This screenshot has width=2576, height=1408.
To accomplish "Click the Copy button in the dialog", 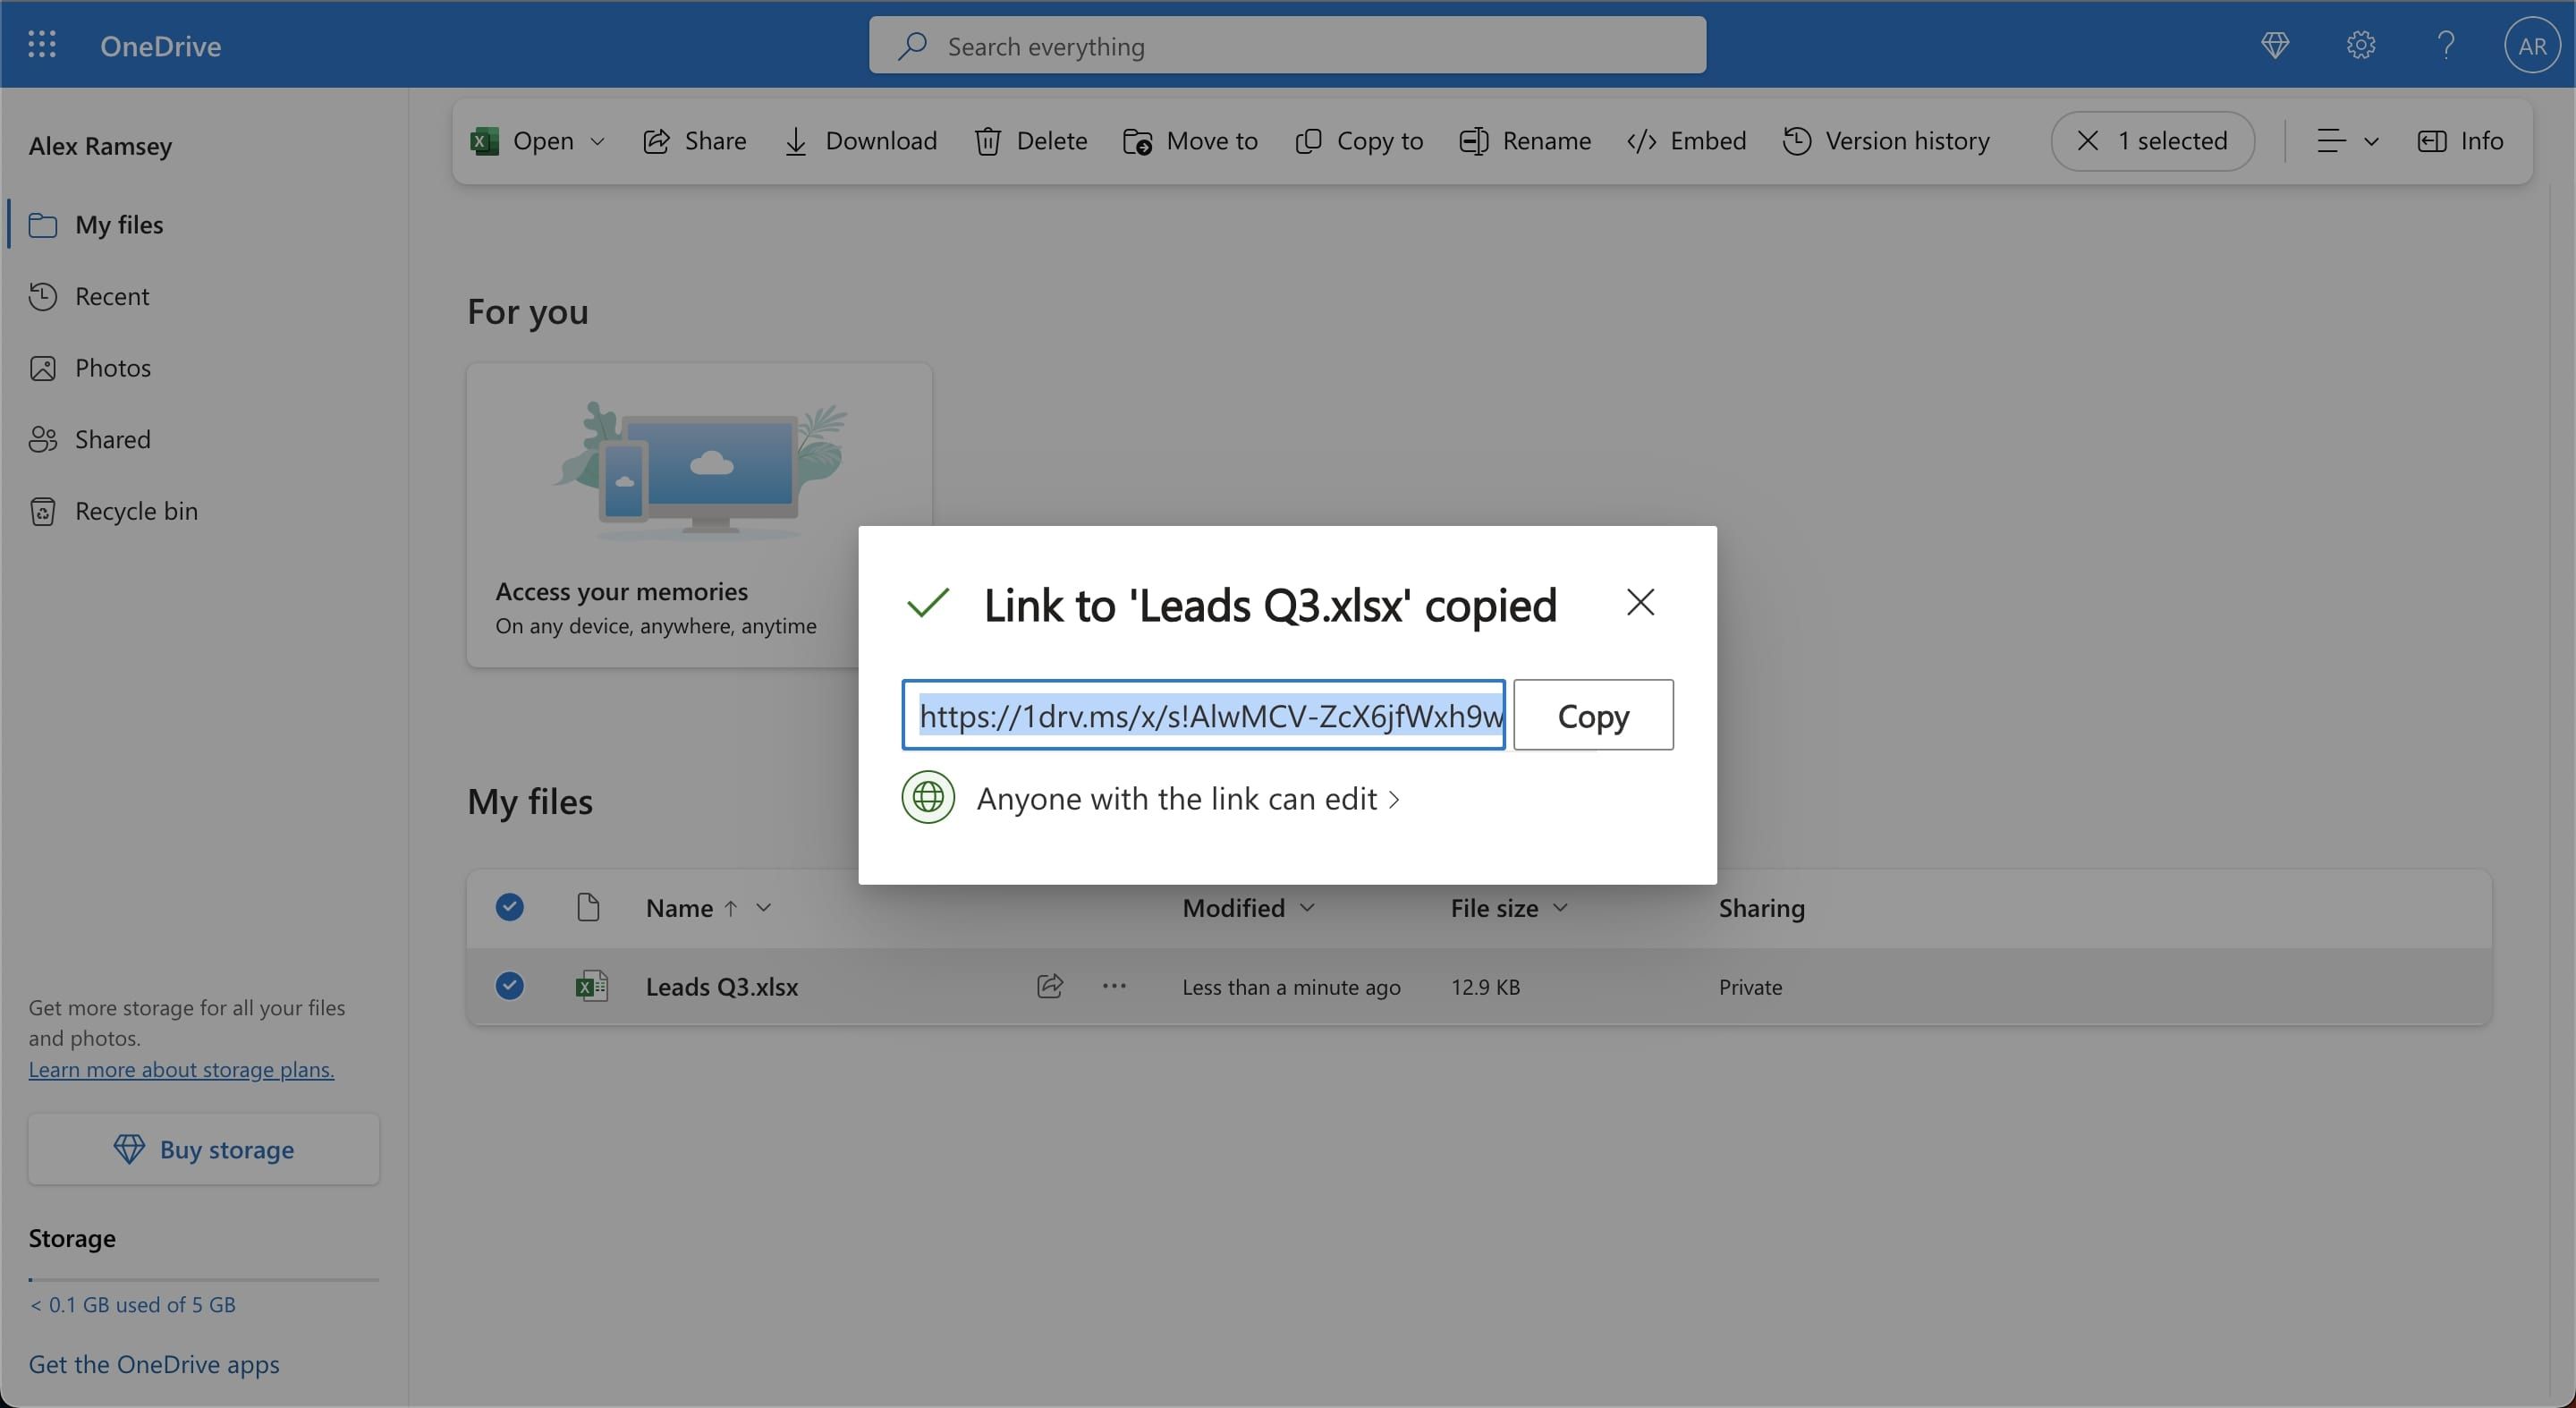I will pos(1591,714).
